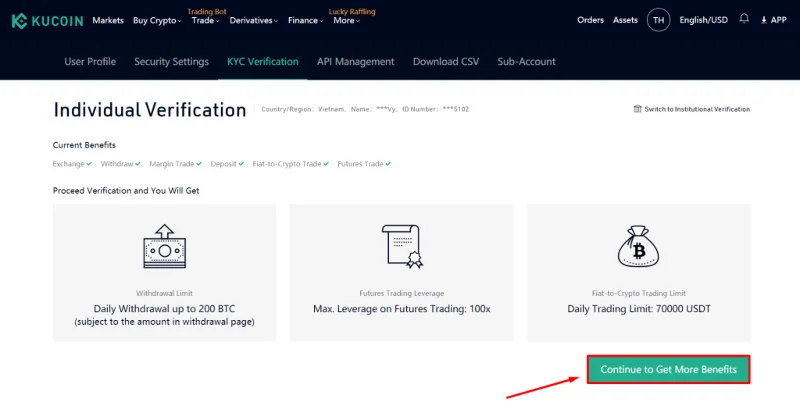Image resolution: width=800 pixels, height=409 pixels.
Task: Open the Download CSV tab
Action: click(x=446, y=62)
